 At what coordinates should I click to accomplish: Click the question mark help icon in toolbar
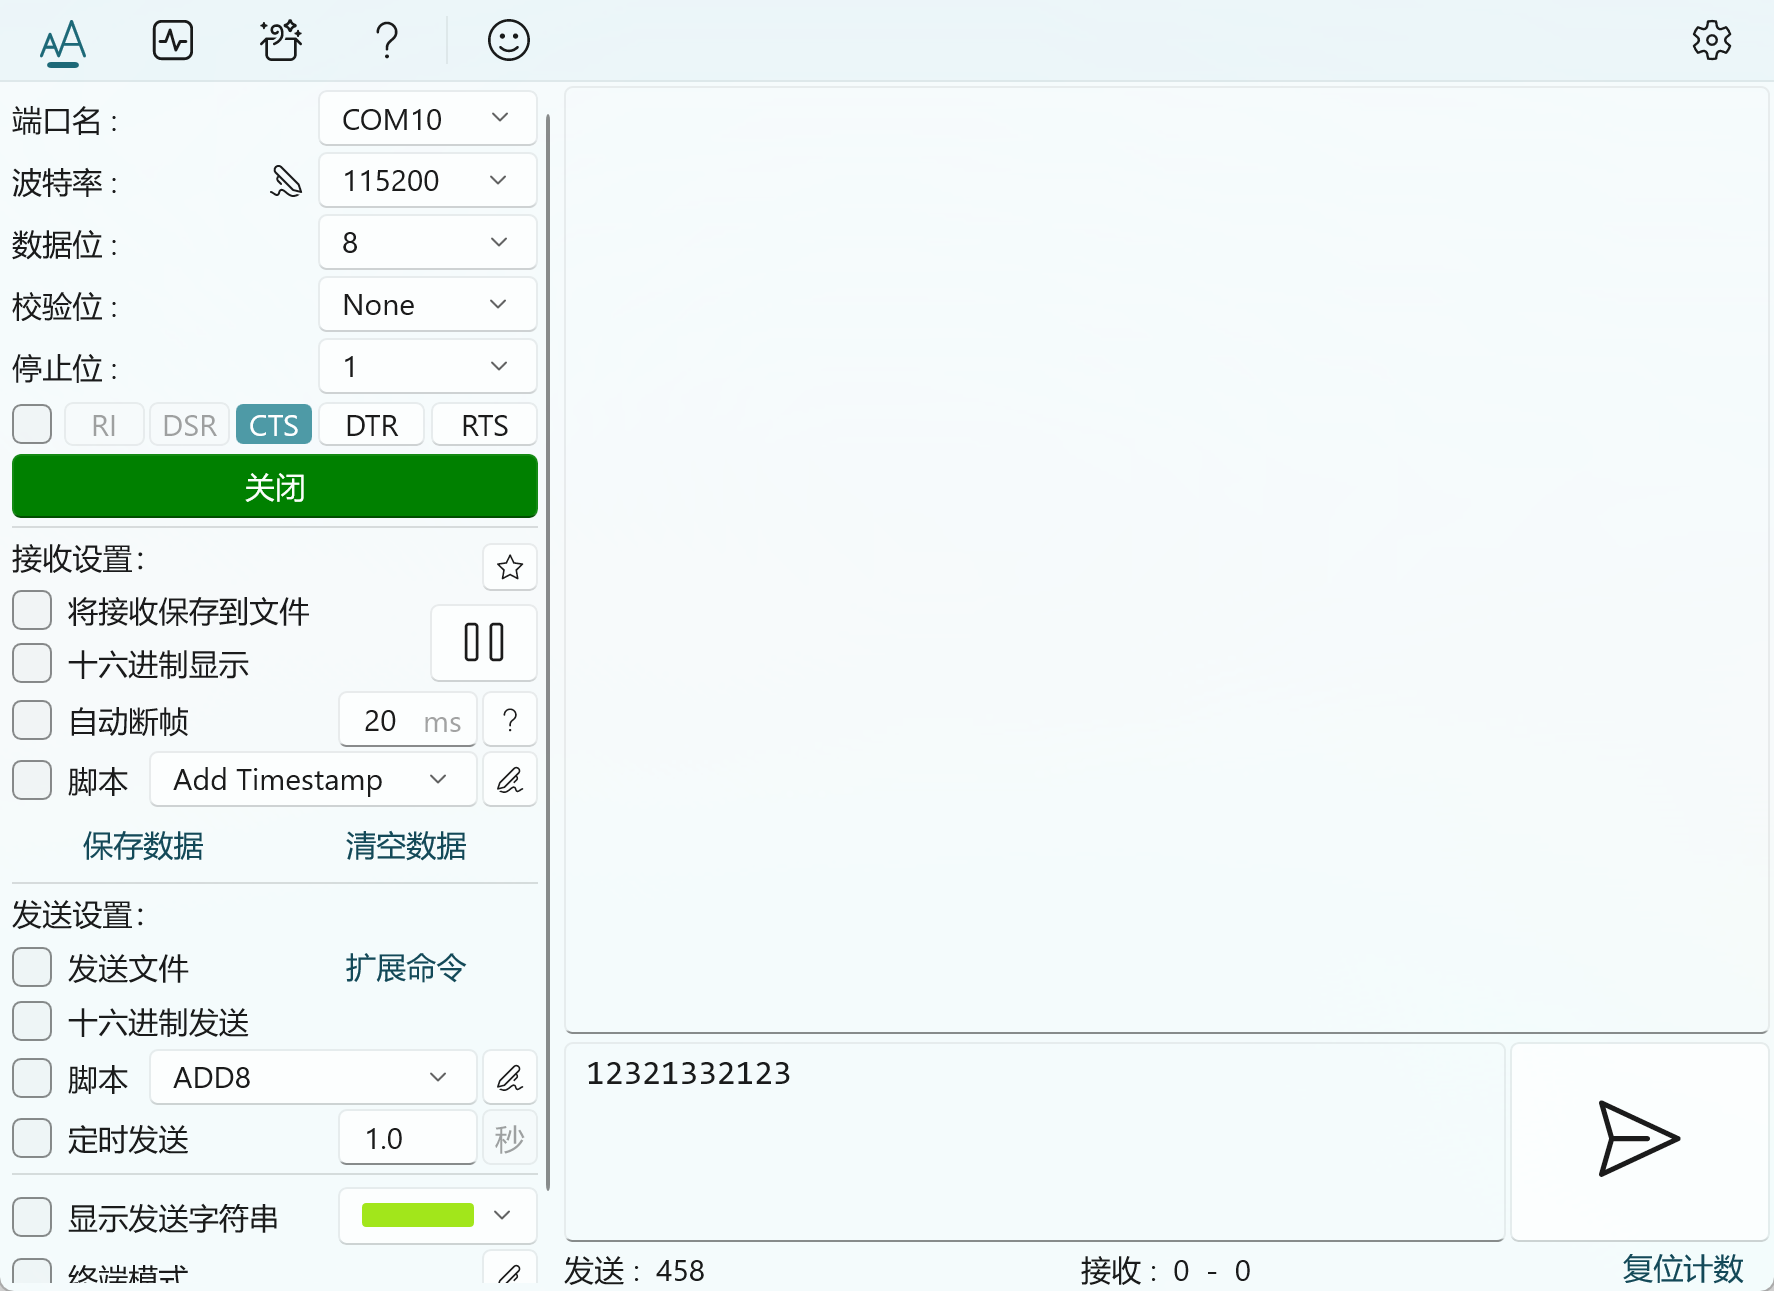click(387, 41)
